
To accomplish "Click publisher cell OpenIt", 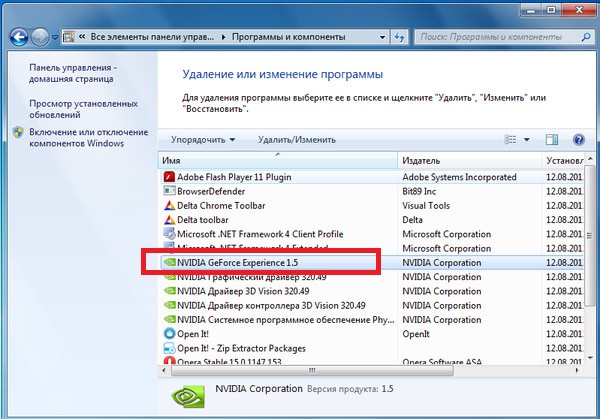I will click(416, 334).
